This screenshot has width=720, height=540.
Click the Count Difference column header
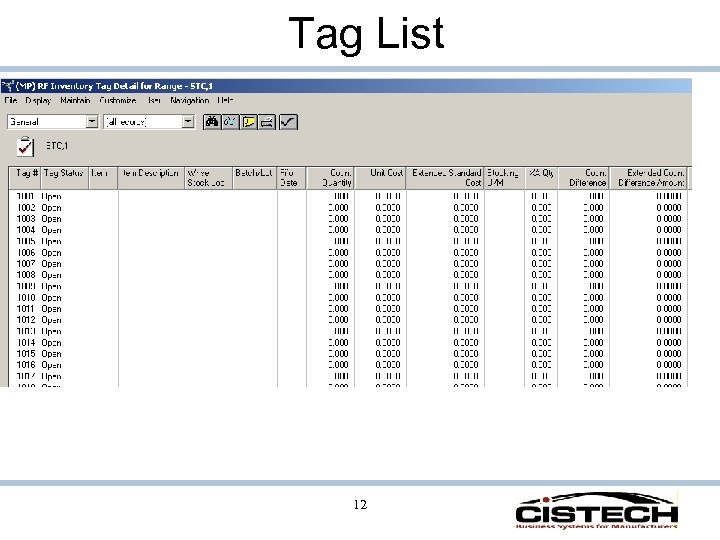point(584,178)
